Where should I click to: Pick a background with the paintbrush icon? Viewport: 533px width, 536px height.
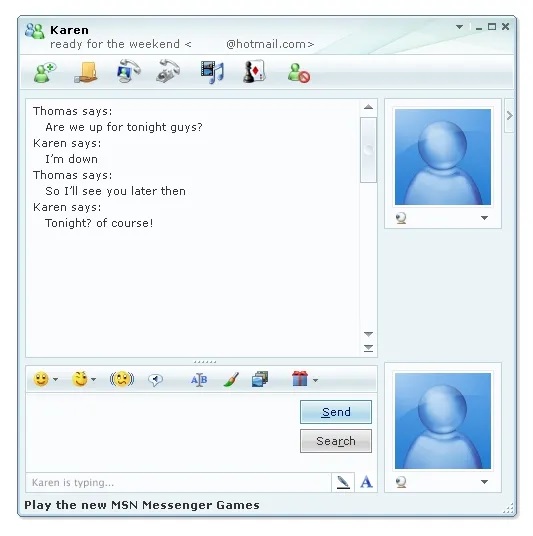pos(231,379)
